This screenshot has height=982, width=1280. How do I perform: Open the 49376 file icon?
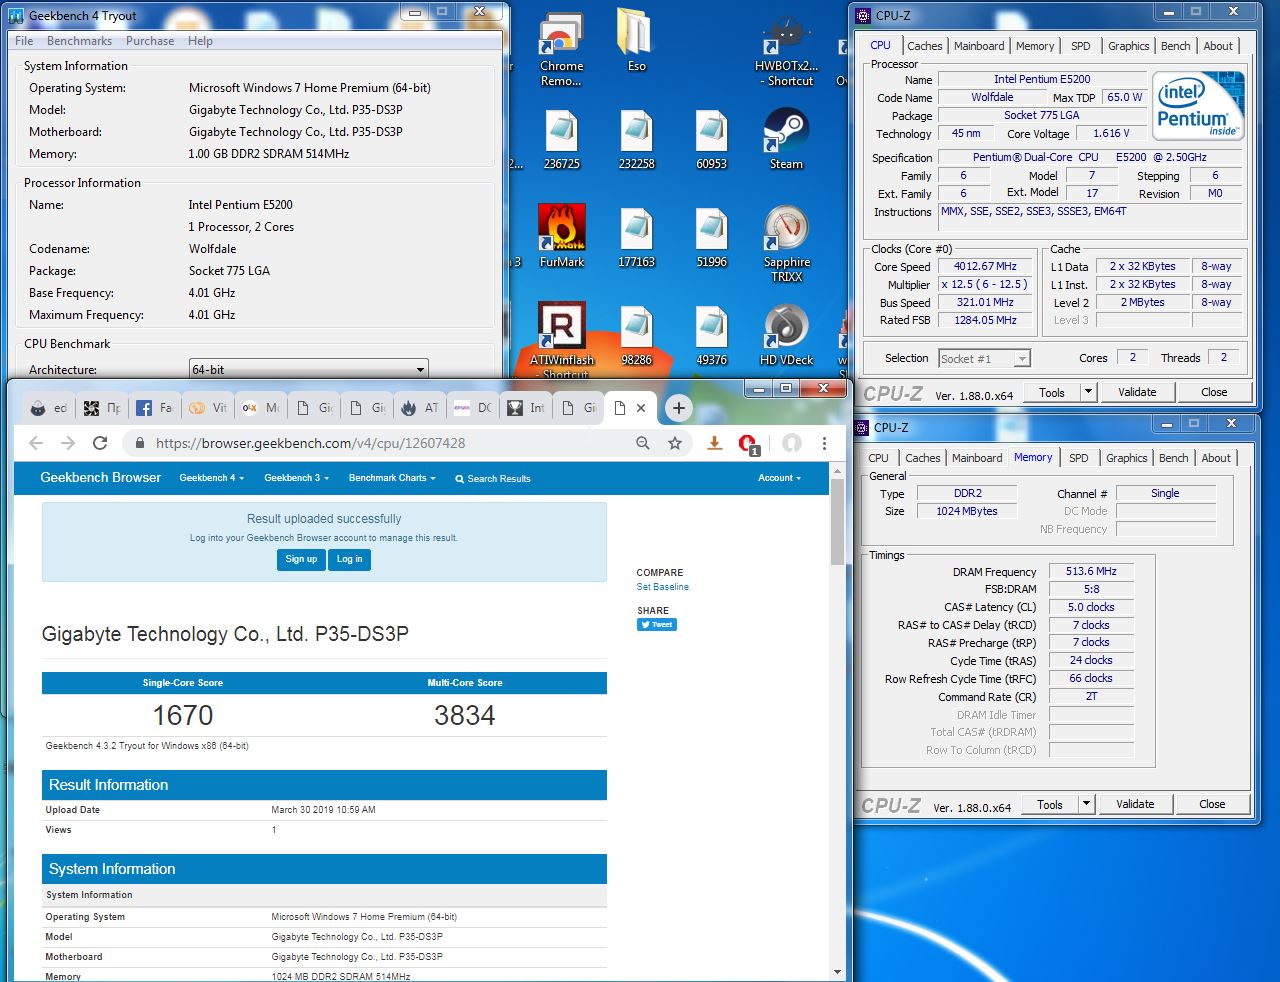(x=711, y=335)
